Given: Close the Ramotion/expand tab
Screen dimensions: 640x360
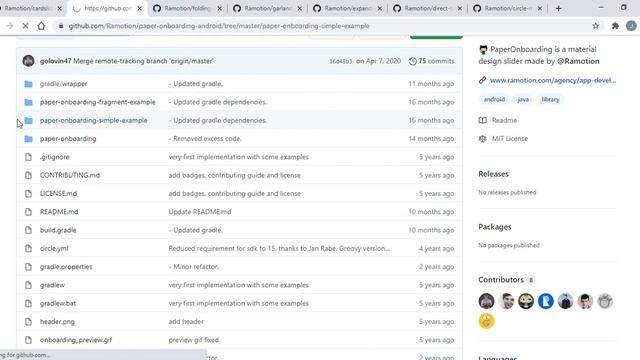Looking at the screenshot, I should coord(380,8).
